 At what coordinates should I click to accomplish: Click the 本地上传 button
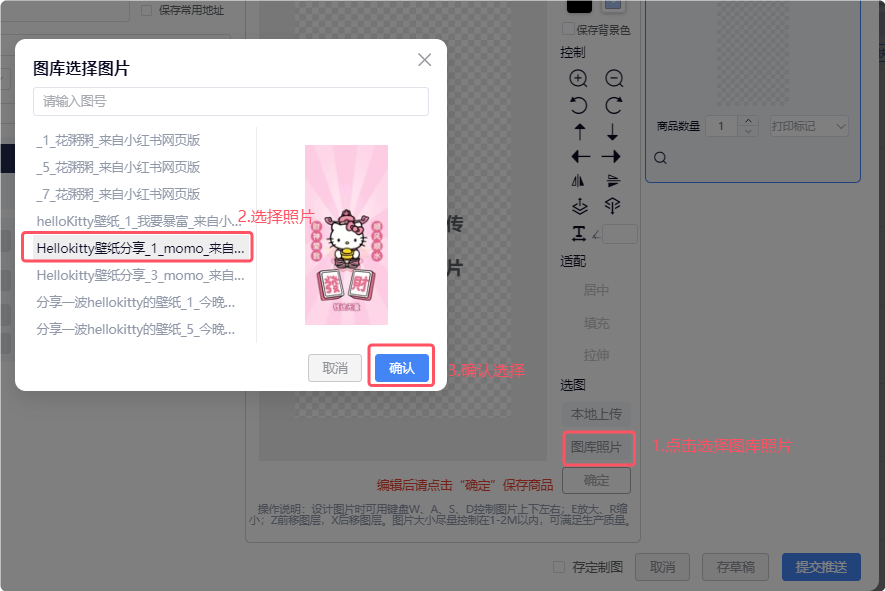(x=596, y=414)
